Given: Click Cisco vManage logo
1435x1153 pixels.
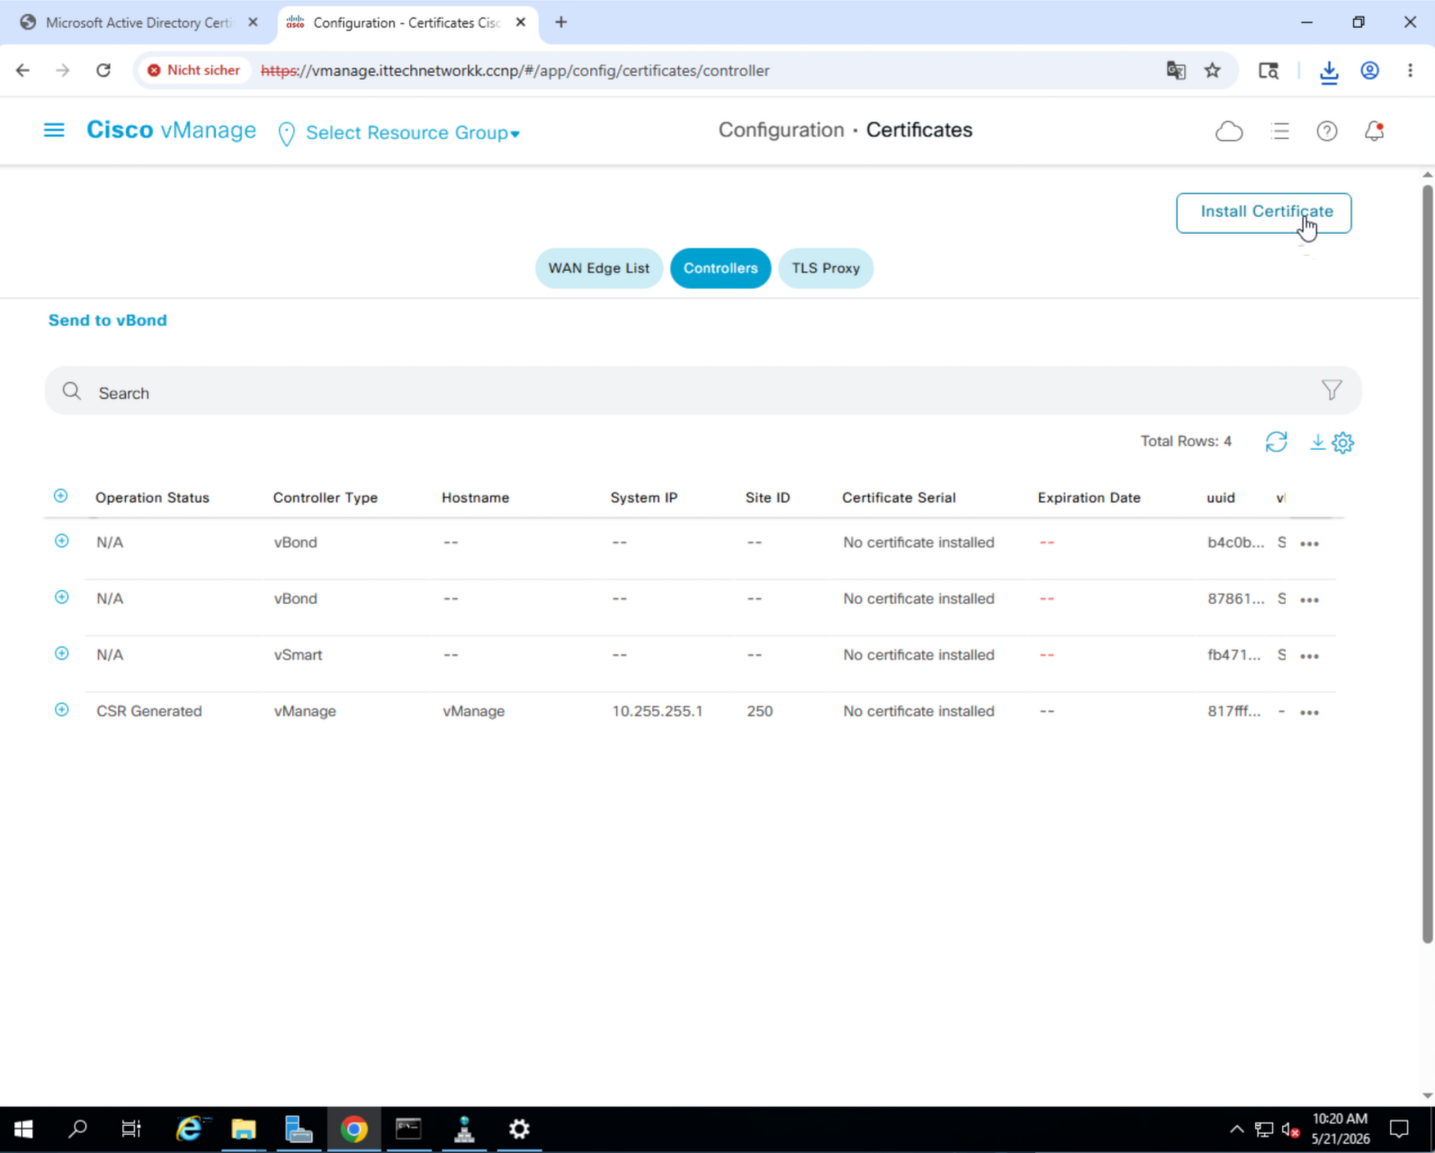Looking at the screenshot, I should coord(171,130).
